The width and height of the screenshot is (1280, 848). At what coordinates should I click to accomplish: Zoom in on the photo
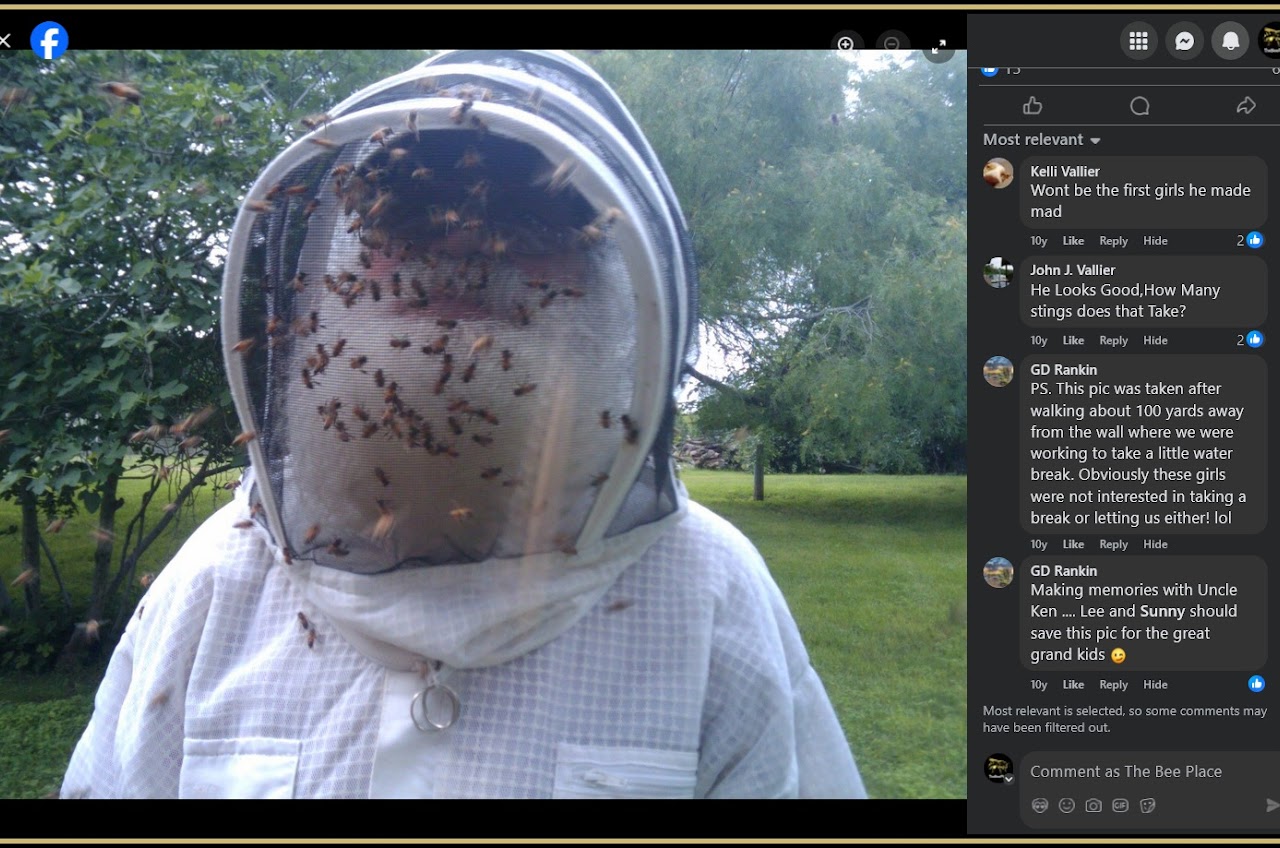pos(846,45)
